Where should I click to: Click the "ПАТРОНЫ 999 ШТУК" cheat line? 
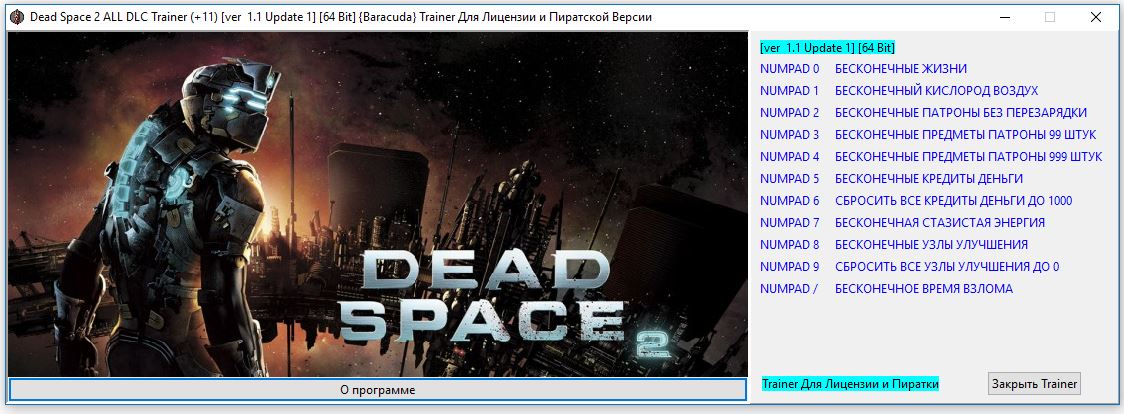[968, 156]
